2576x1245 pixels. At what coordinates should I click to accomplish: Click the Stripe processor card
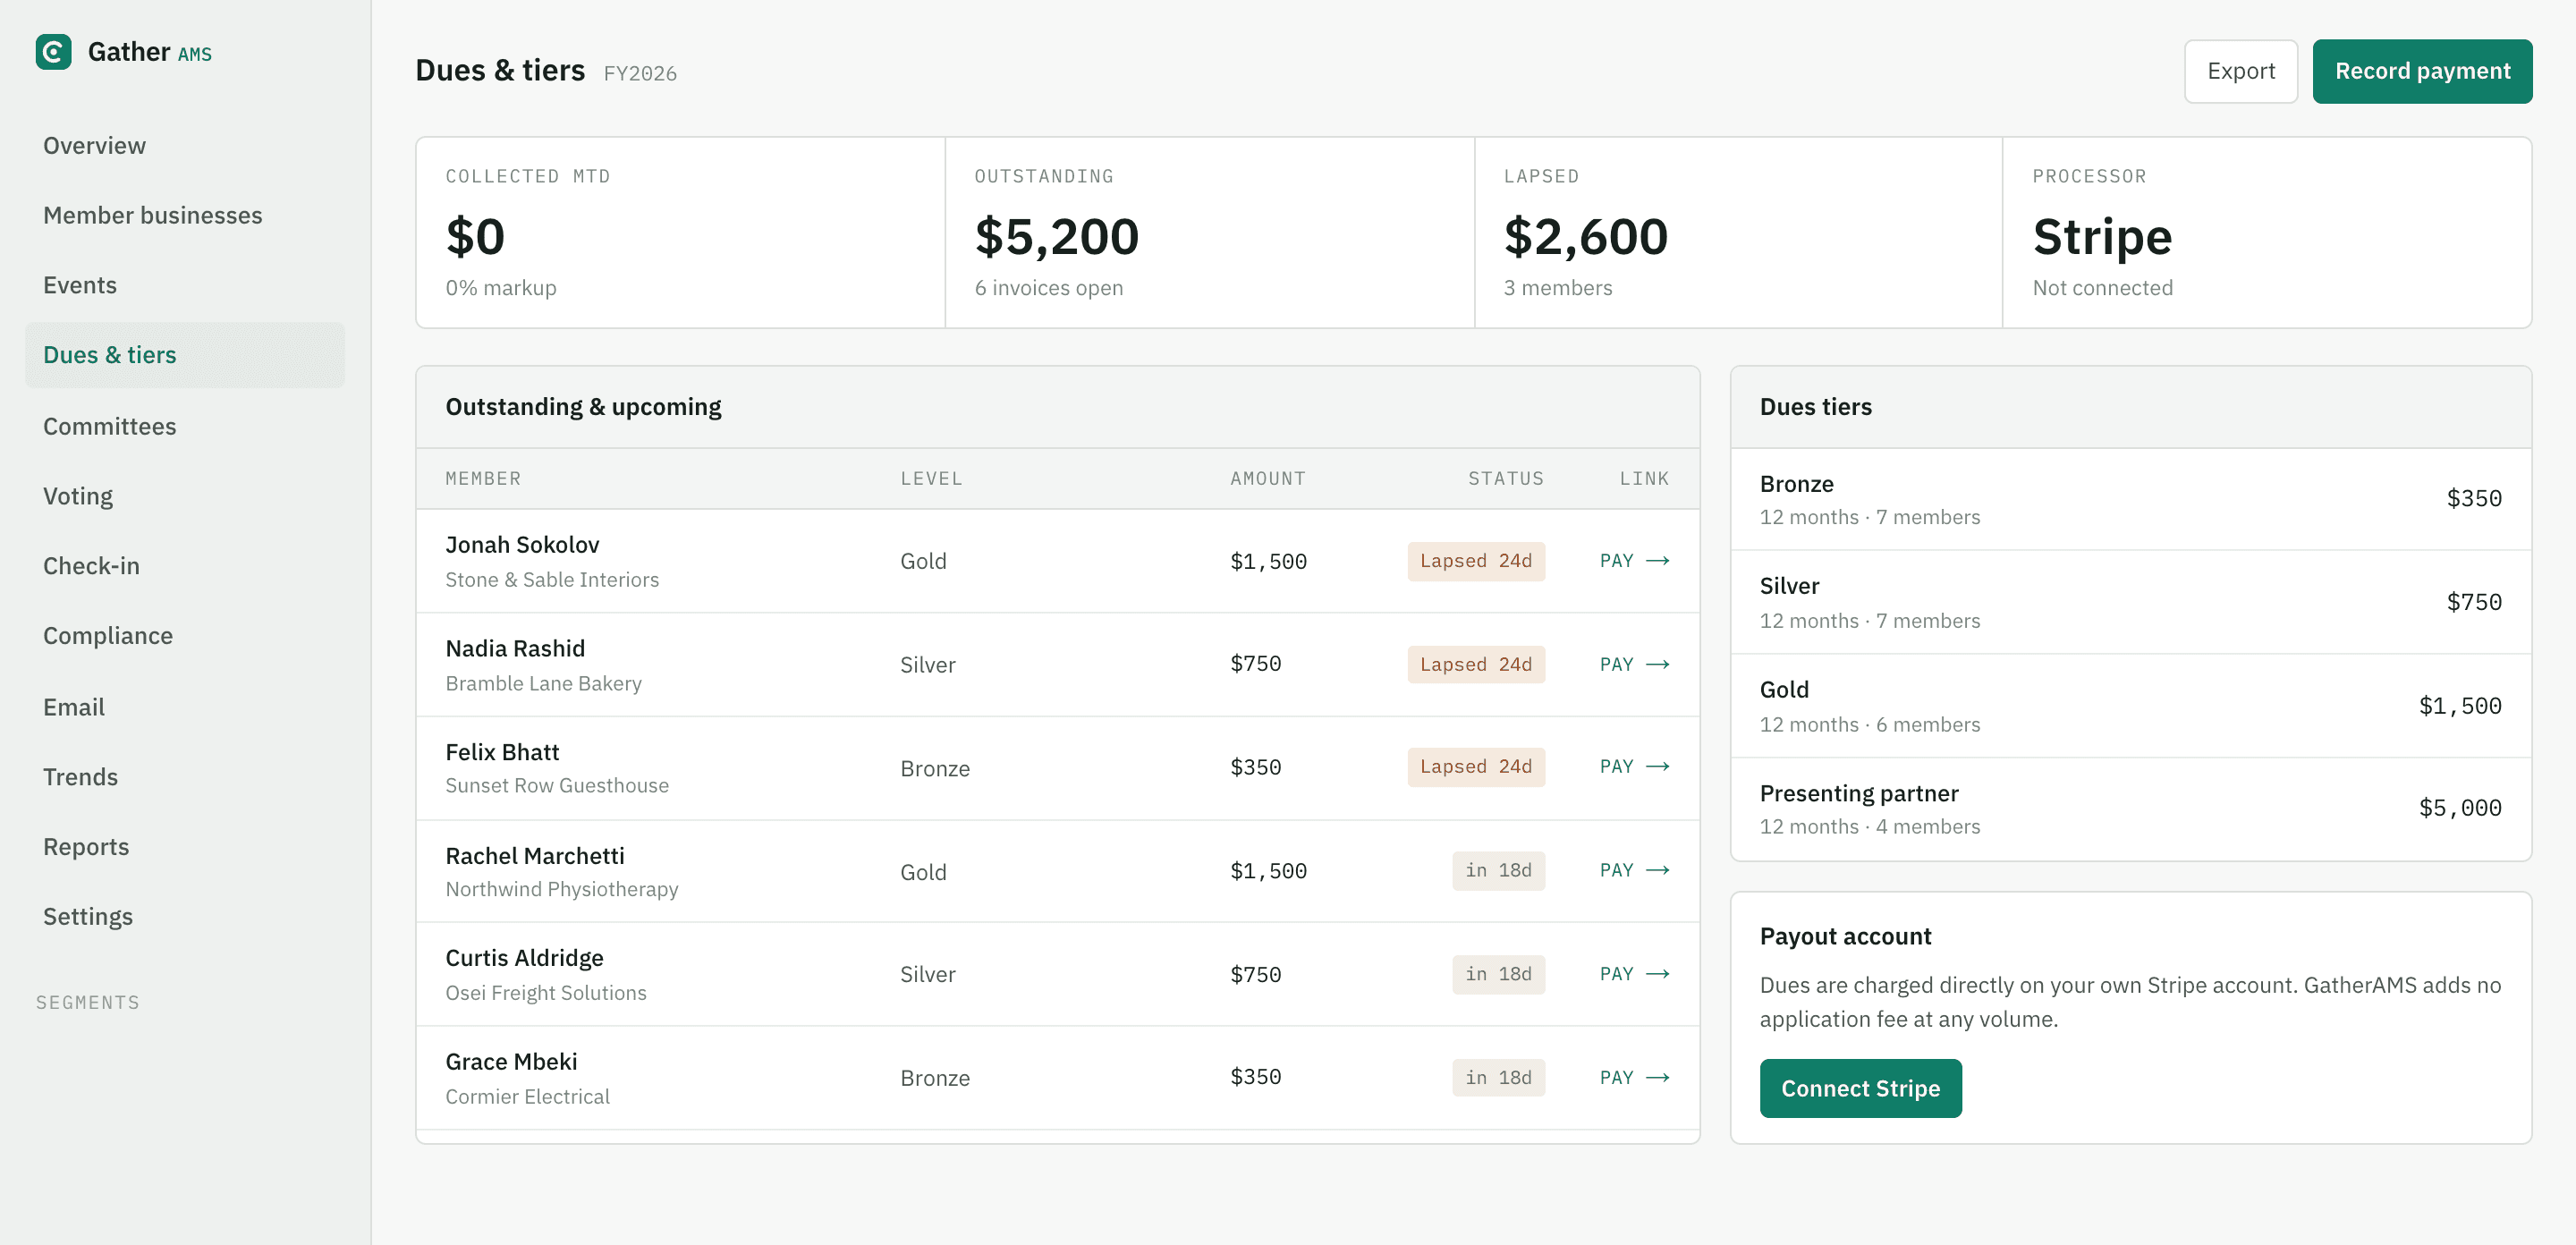point(2267,233)
